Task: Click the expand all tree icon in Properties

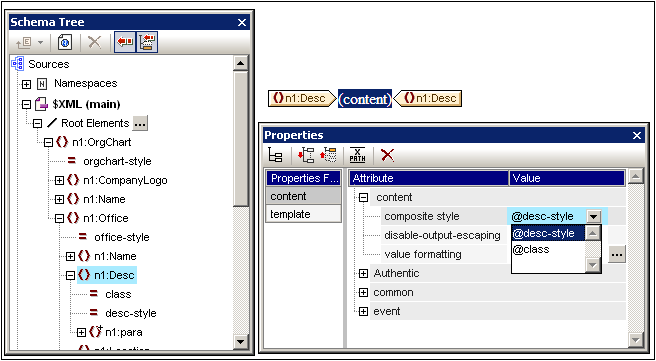Action: click(x=306, y=155)
